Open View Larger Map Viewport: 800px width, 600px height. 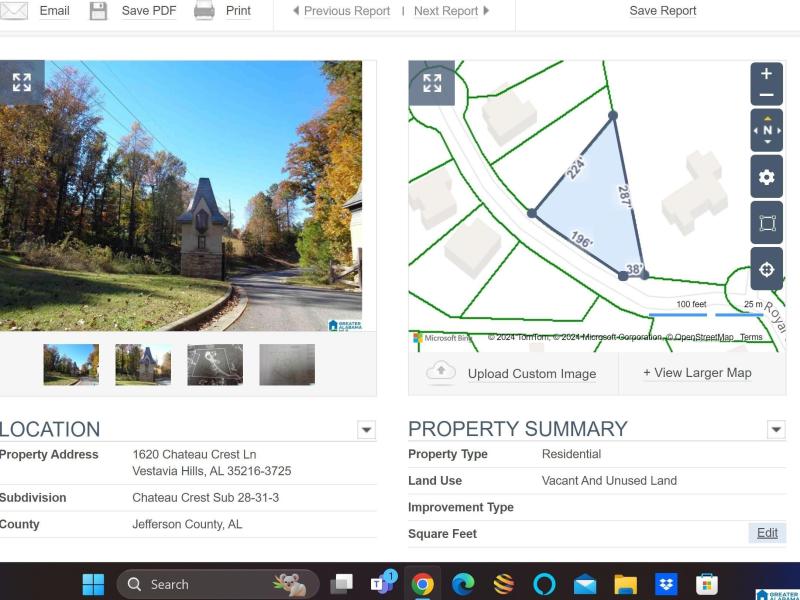coord(697,373)
